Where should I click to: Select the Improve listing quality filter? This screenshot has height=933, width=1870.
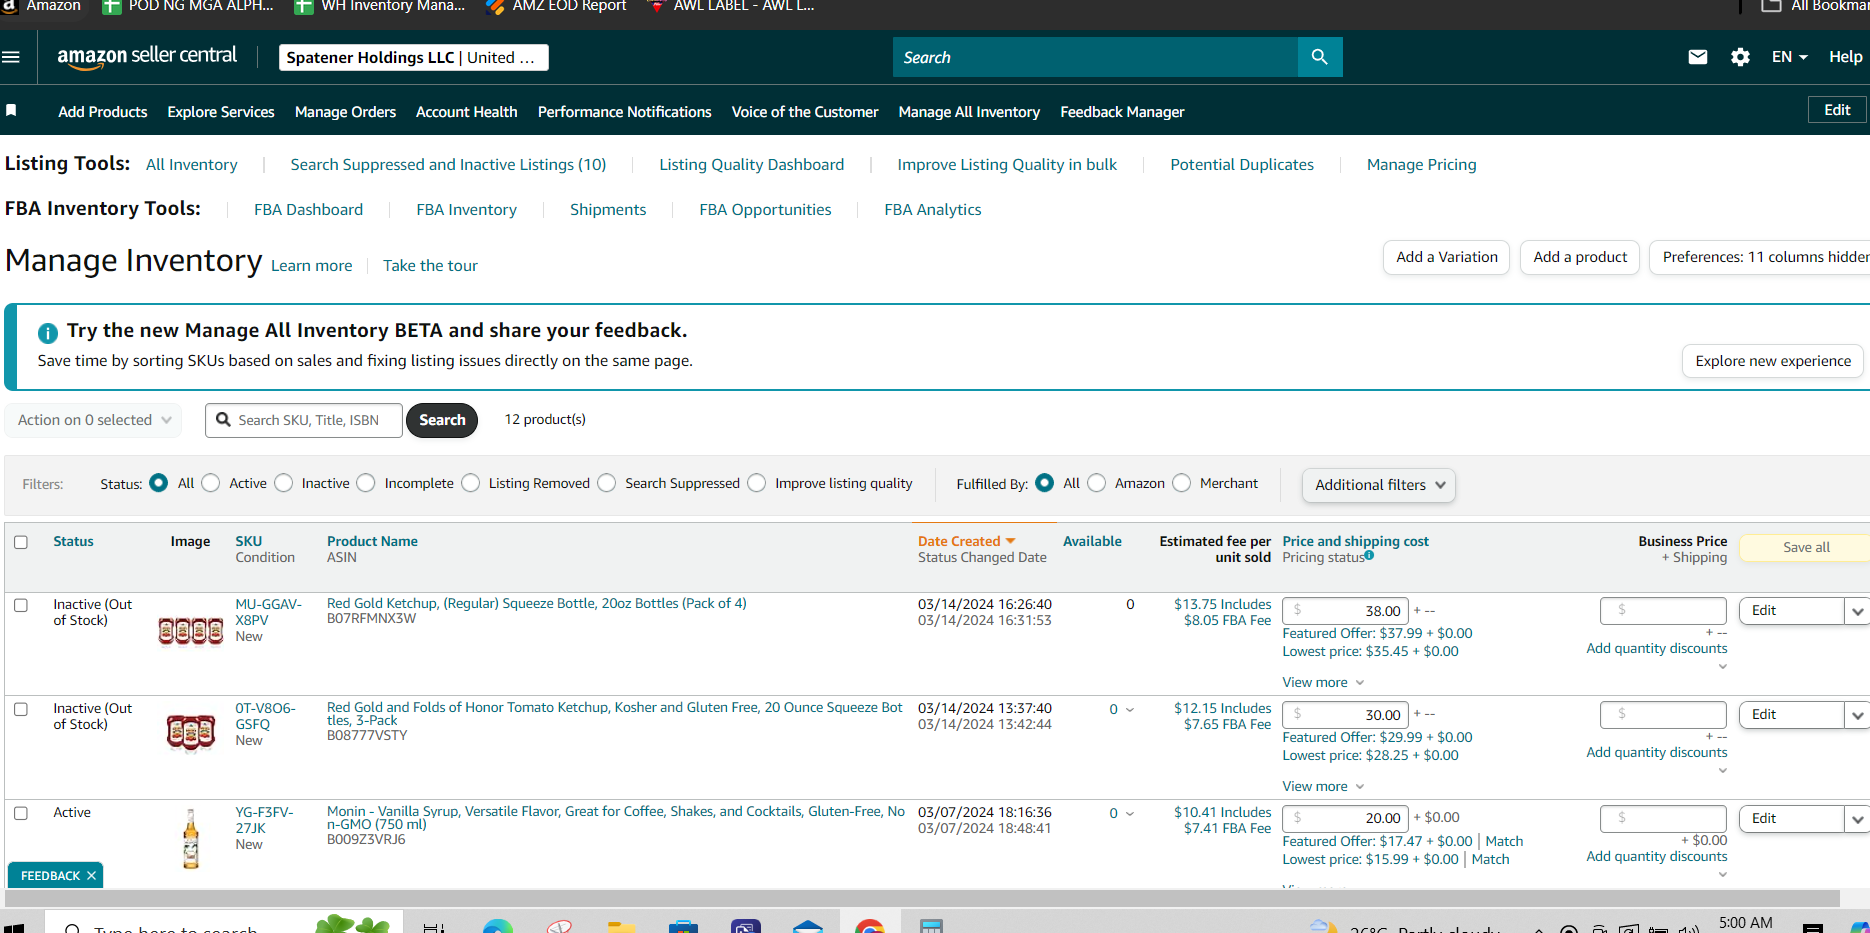click(x=757, y=483)
